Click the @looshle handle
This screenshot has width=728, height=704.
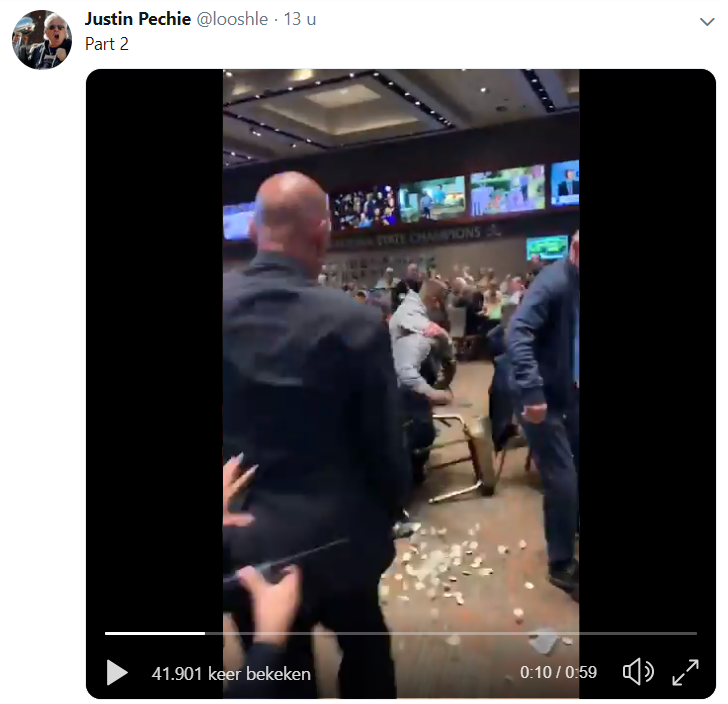coord(230,19)
